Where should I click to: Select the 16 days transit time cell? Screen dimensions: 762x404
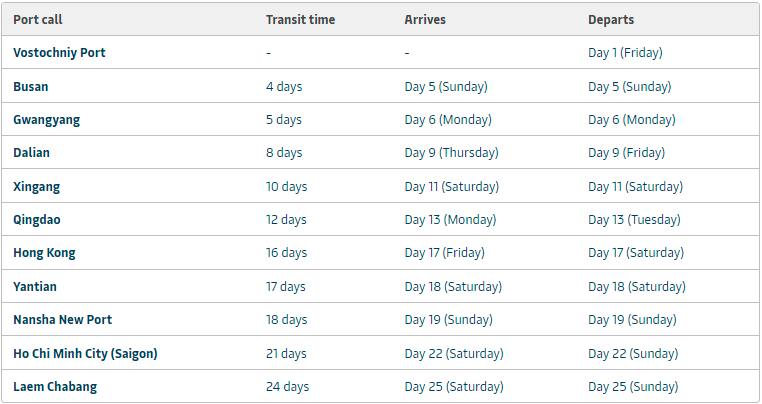coord(286,253)
